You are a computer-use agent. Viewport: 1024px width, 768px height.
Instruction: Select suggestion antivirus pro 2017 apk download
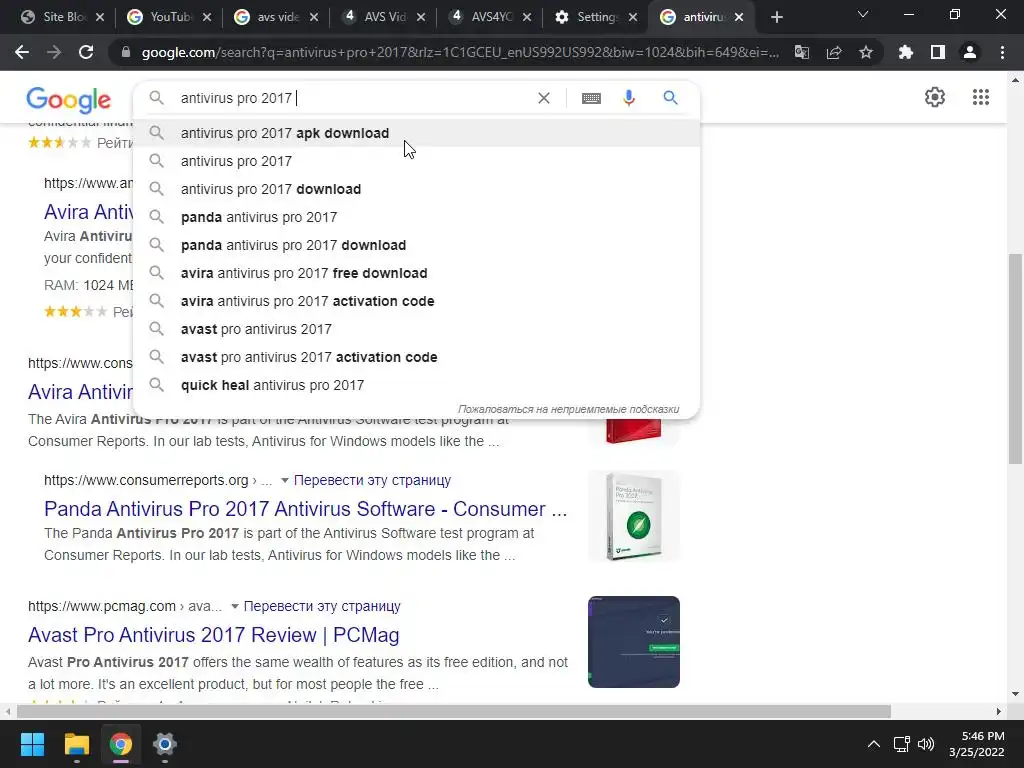417,133
